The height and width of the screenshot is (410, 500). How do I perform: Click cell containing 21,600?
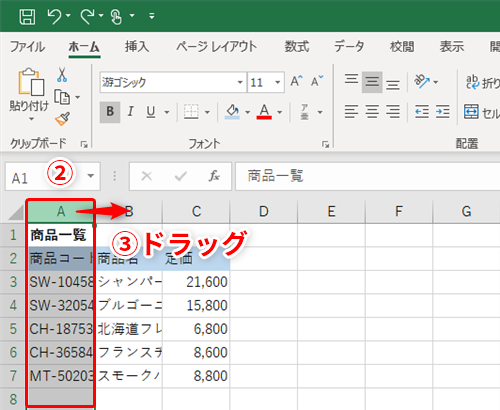pyautogui.click(x=196, y=282)
